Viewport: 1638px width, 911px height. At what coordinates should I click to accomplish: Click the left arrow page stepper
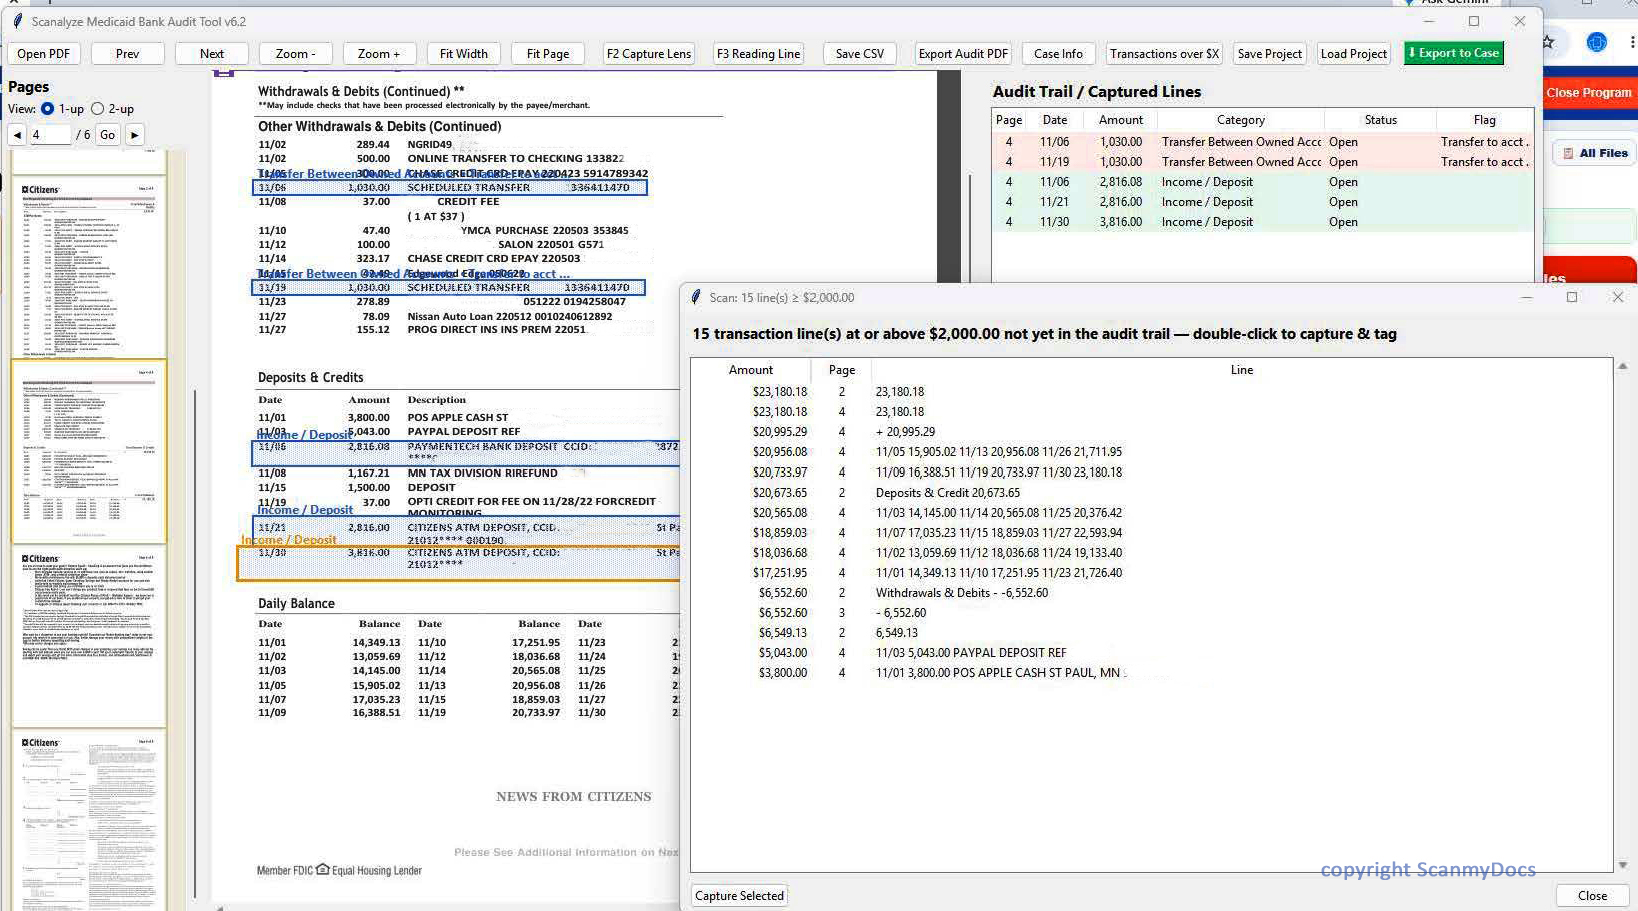tap(17, 134)
